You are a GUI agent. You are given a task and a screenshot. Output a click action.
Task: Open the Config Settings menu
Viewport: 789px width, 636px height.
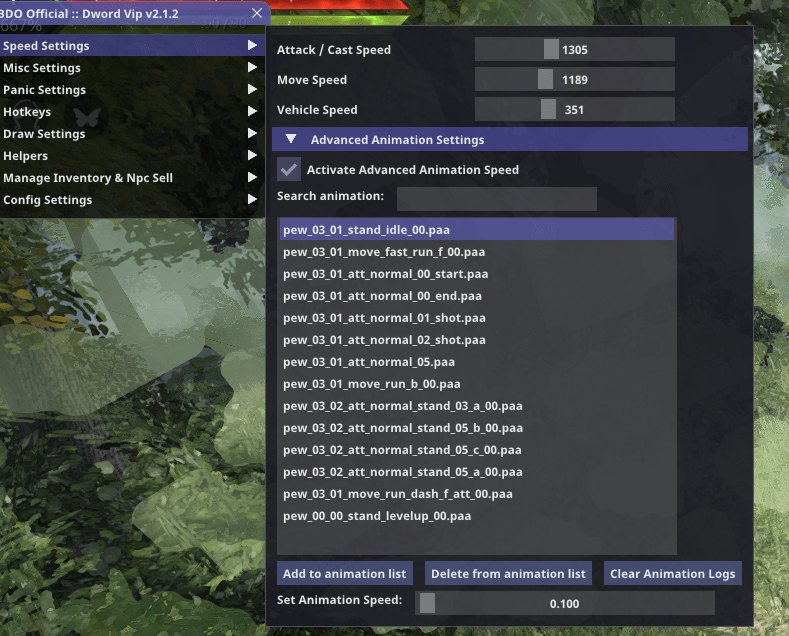pos(132,200)
